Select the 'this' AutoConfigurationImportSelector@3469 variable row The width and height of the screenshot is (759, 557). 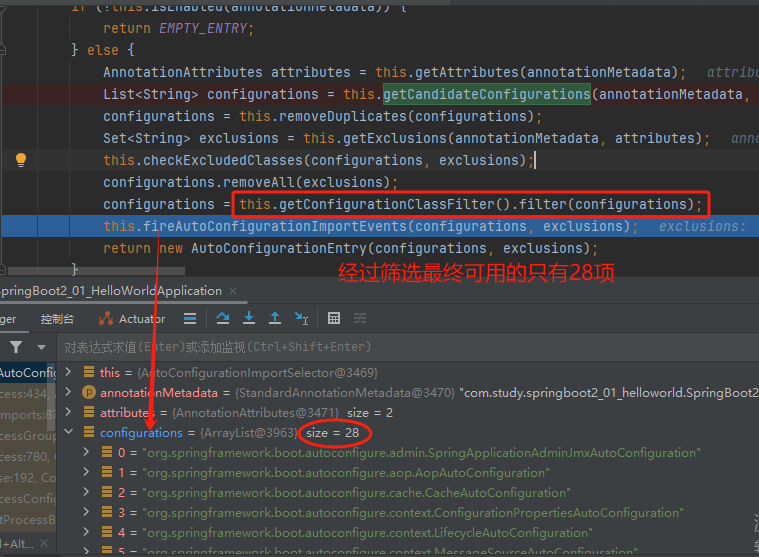[408, 373]
